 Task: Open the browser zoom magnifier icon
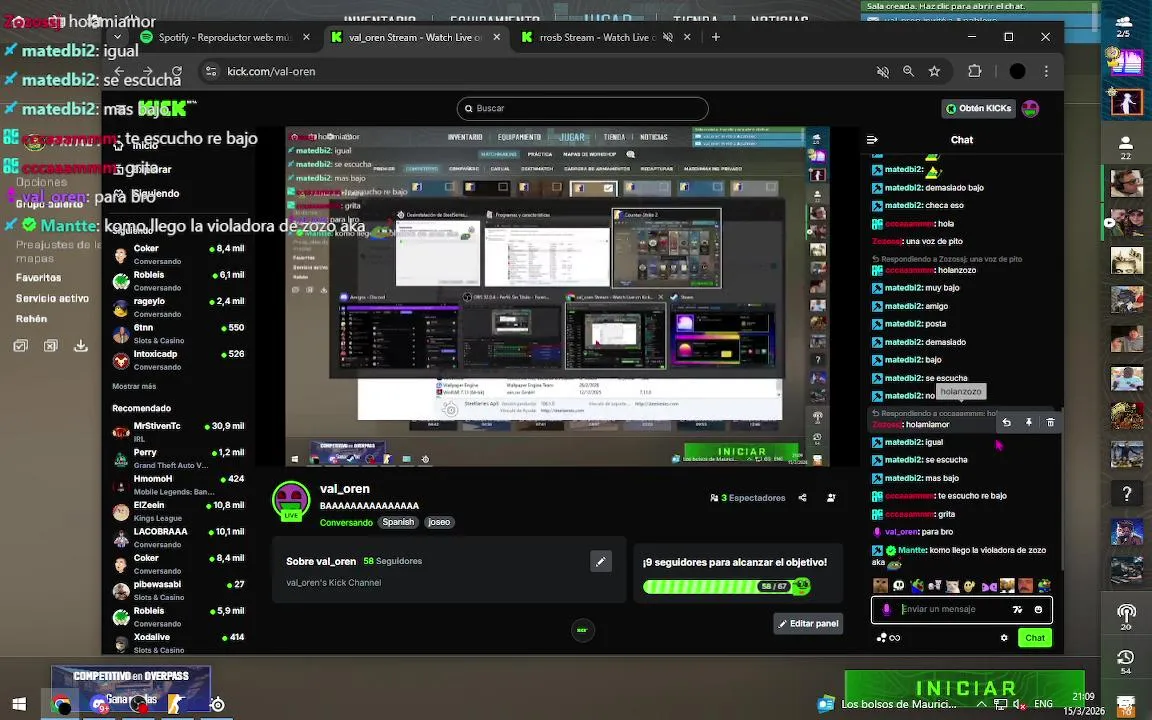(x=908, y=71)
